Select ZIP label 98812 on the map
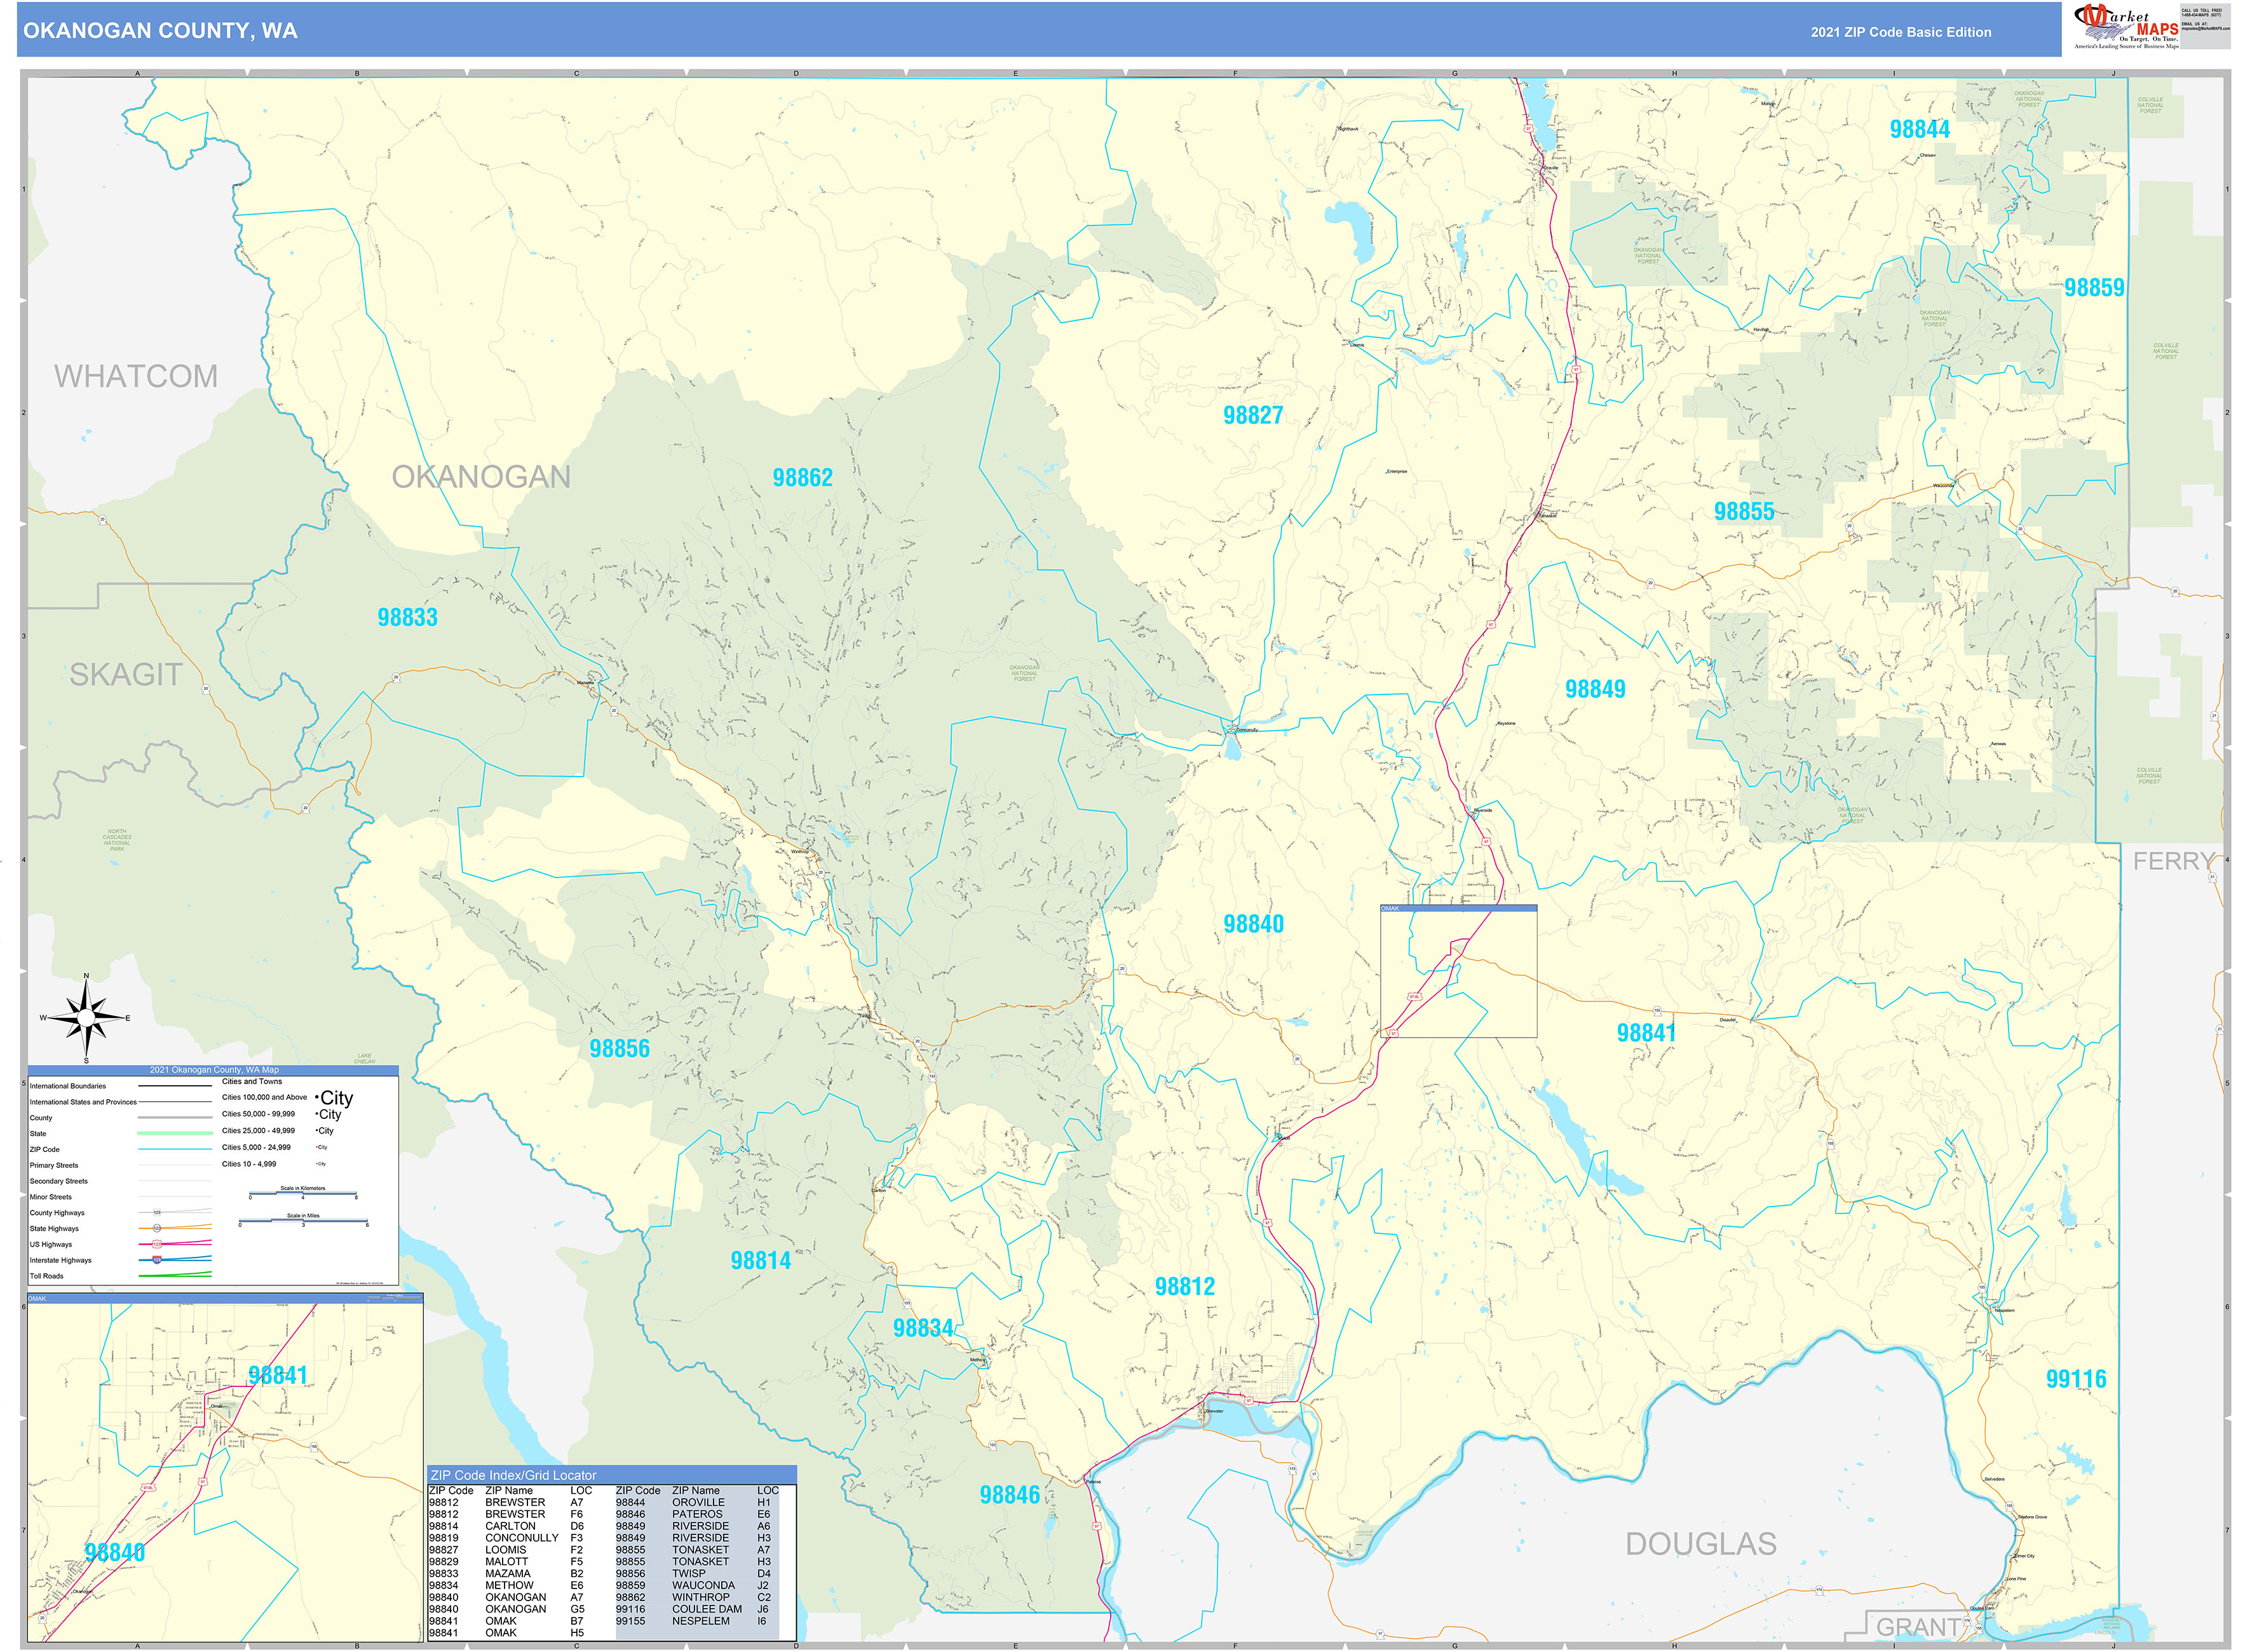2250x1652 pixels. point(1184,1287)
